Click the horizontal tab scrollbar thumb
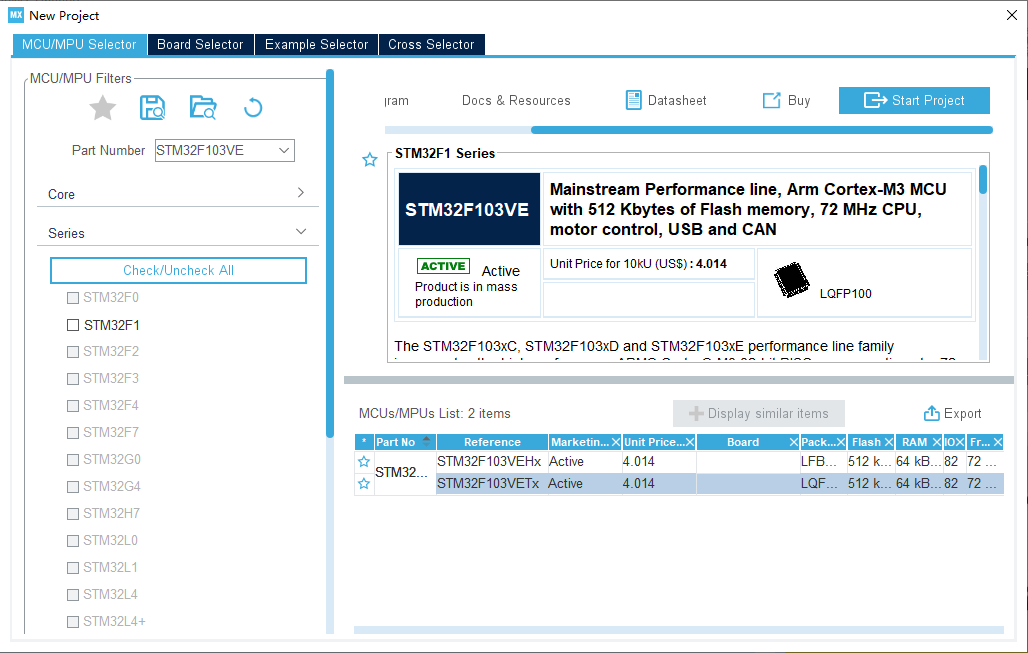Screen dimensions: 1028x653 (x=761, y=130)
